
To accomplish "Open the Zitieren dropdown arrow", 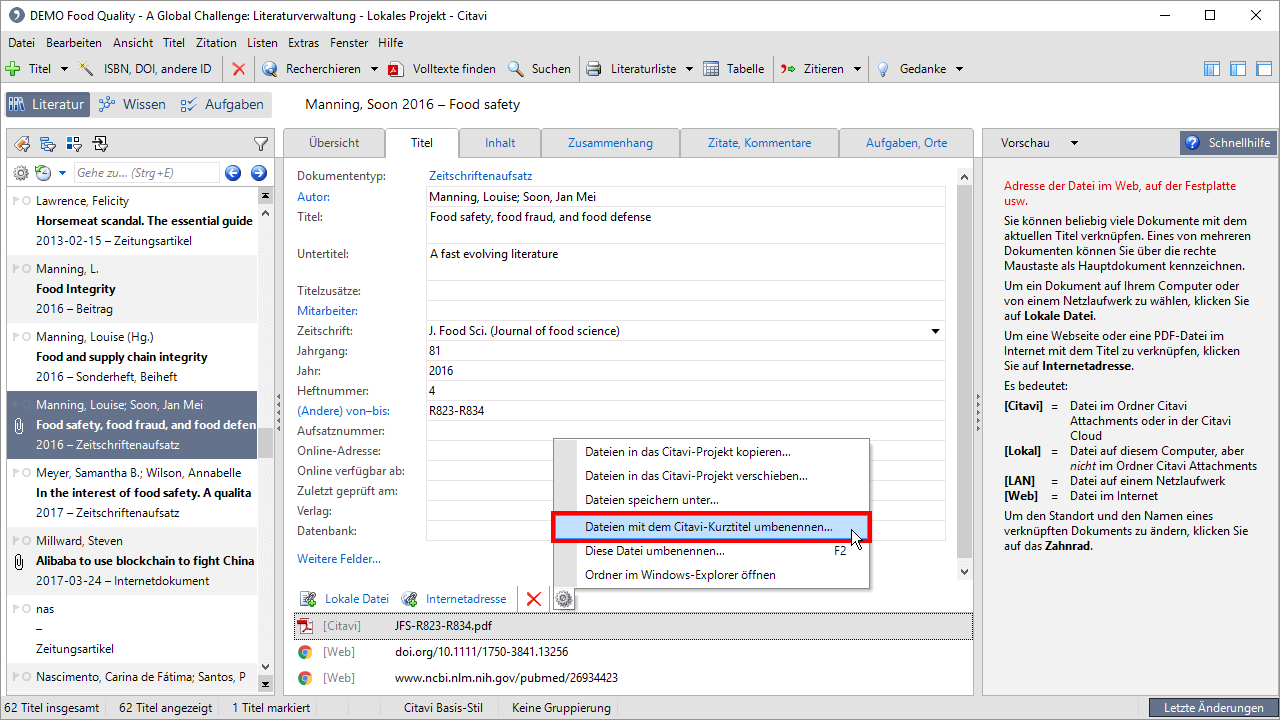I will coord(857,69).
